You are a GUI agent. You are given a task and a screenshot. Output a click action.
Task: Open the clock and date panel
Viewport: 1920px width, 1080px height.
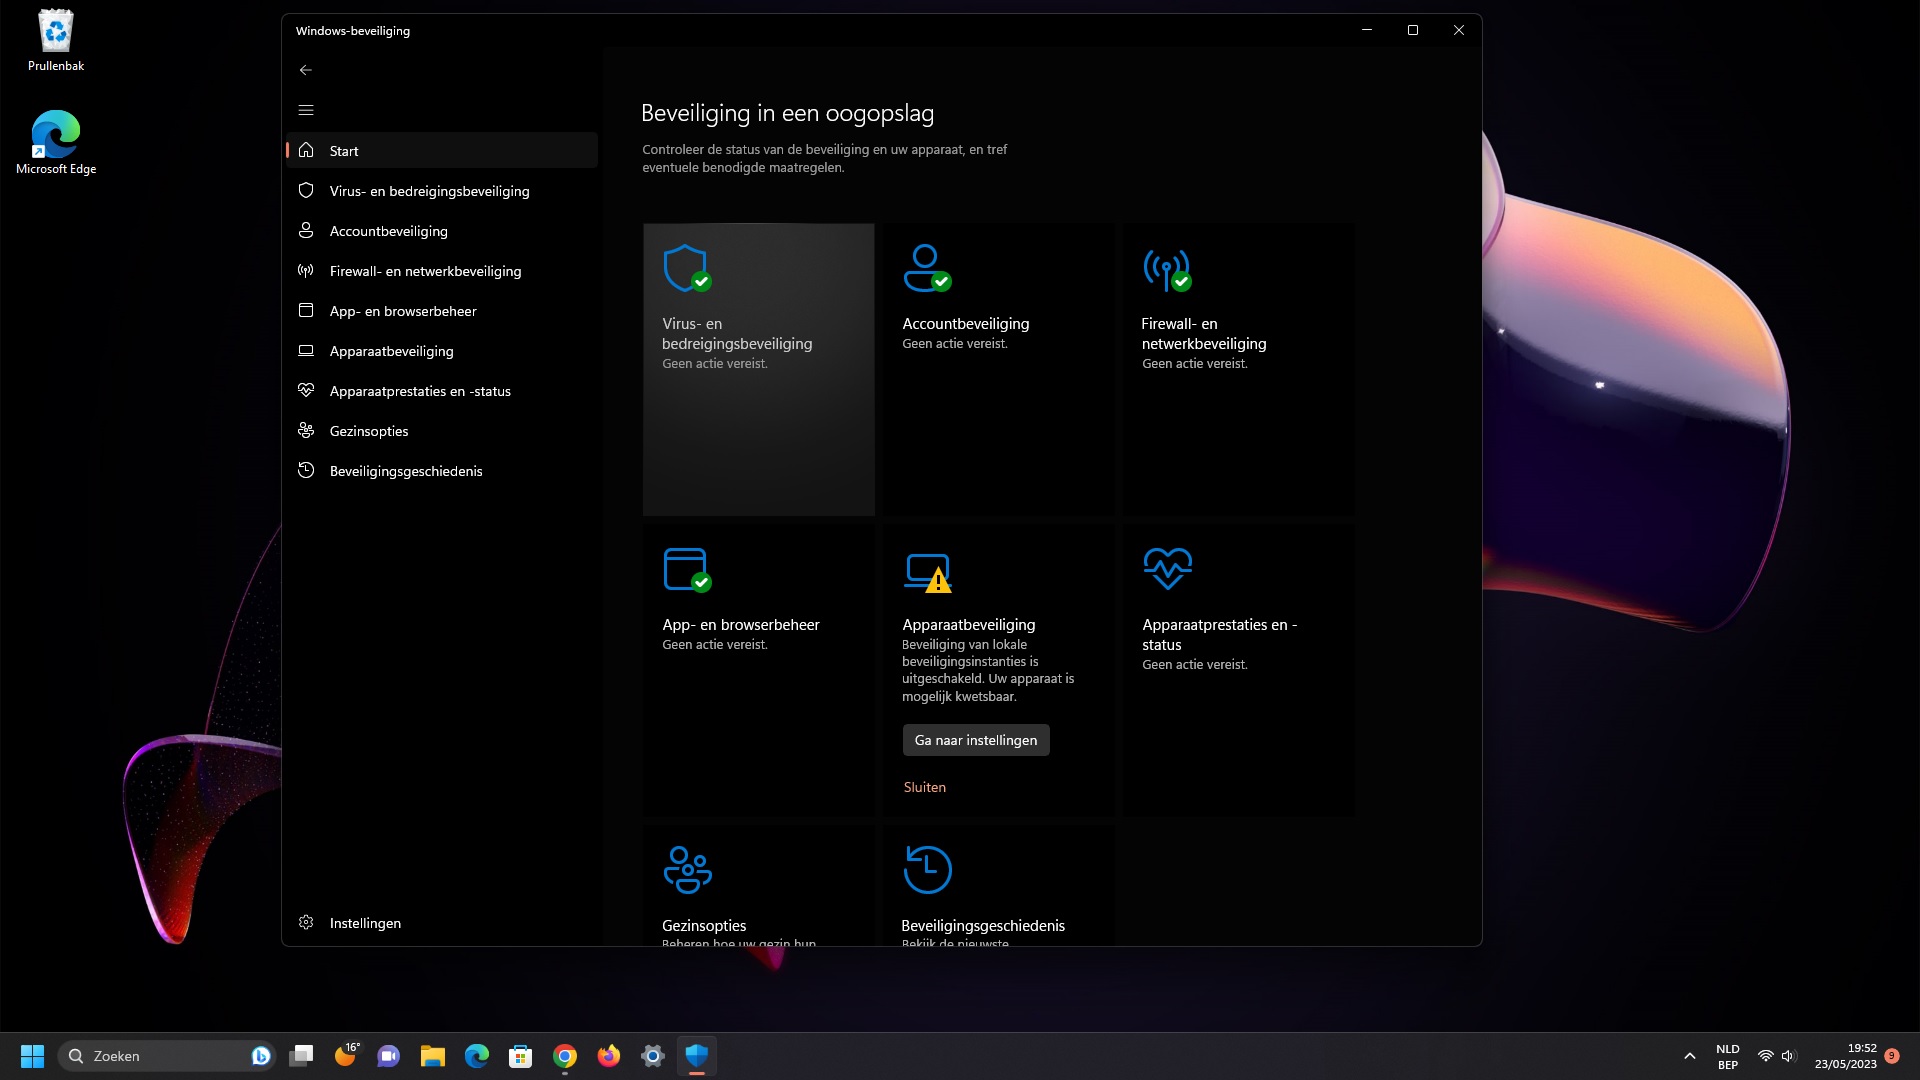pyautogui.click(x=1846, y=1056)
